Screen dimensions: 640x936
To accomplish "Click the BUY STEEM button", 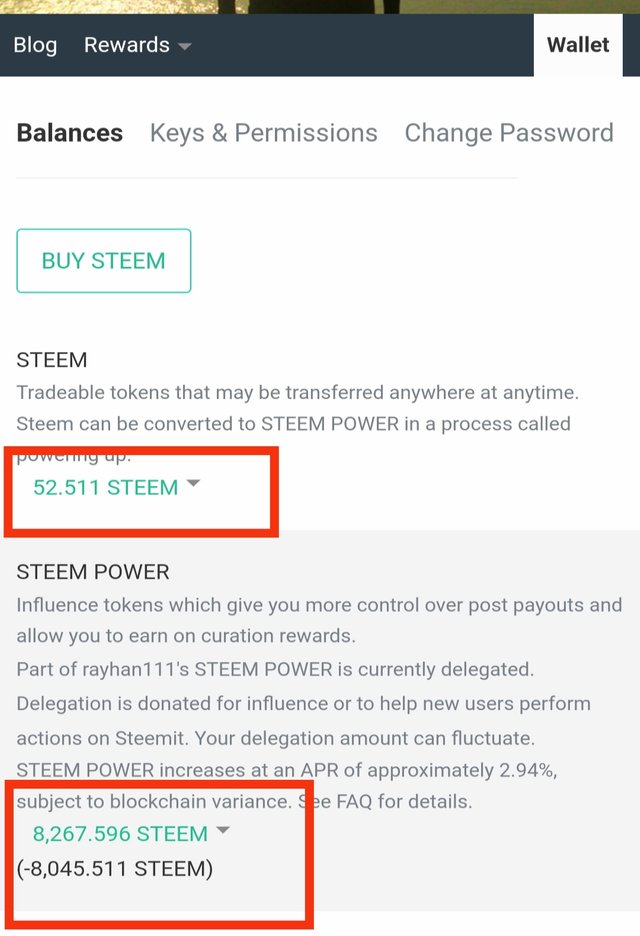I will tap(104, 261).
